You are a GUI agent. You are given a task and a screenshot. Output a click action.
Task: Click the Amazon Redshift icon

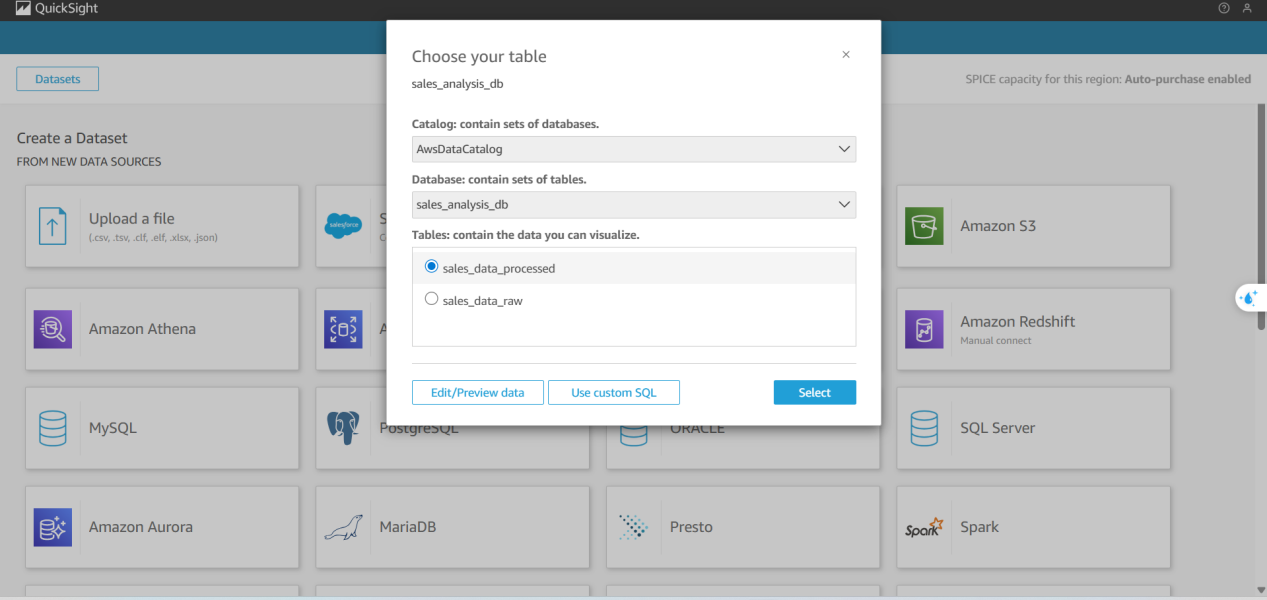click(924, 329)
